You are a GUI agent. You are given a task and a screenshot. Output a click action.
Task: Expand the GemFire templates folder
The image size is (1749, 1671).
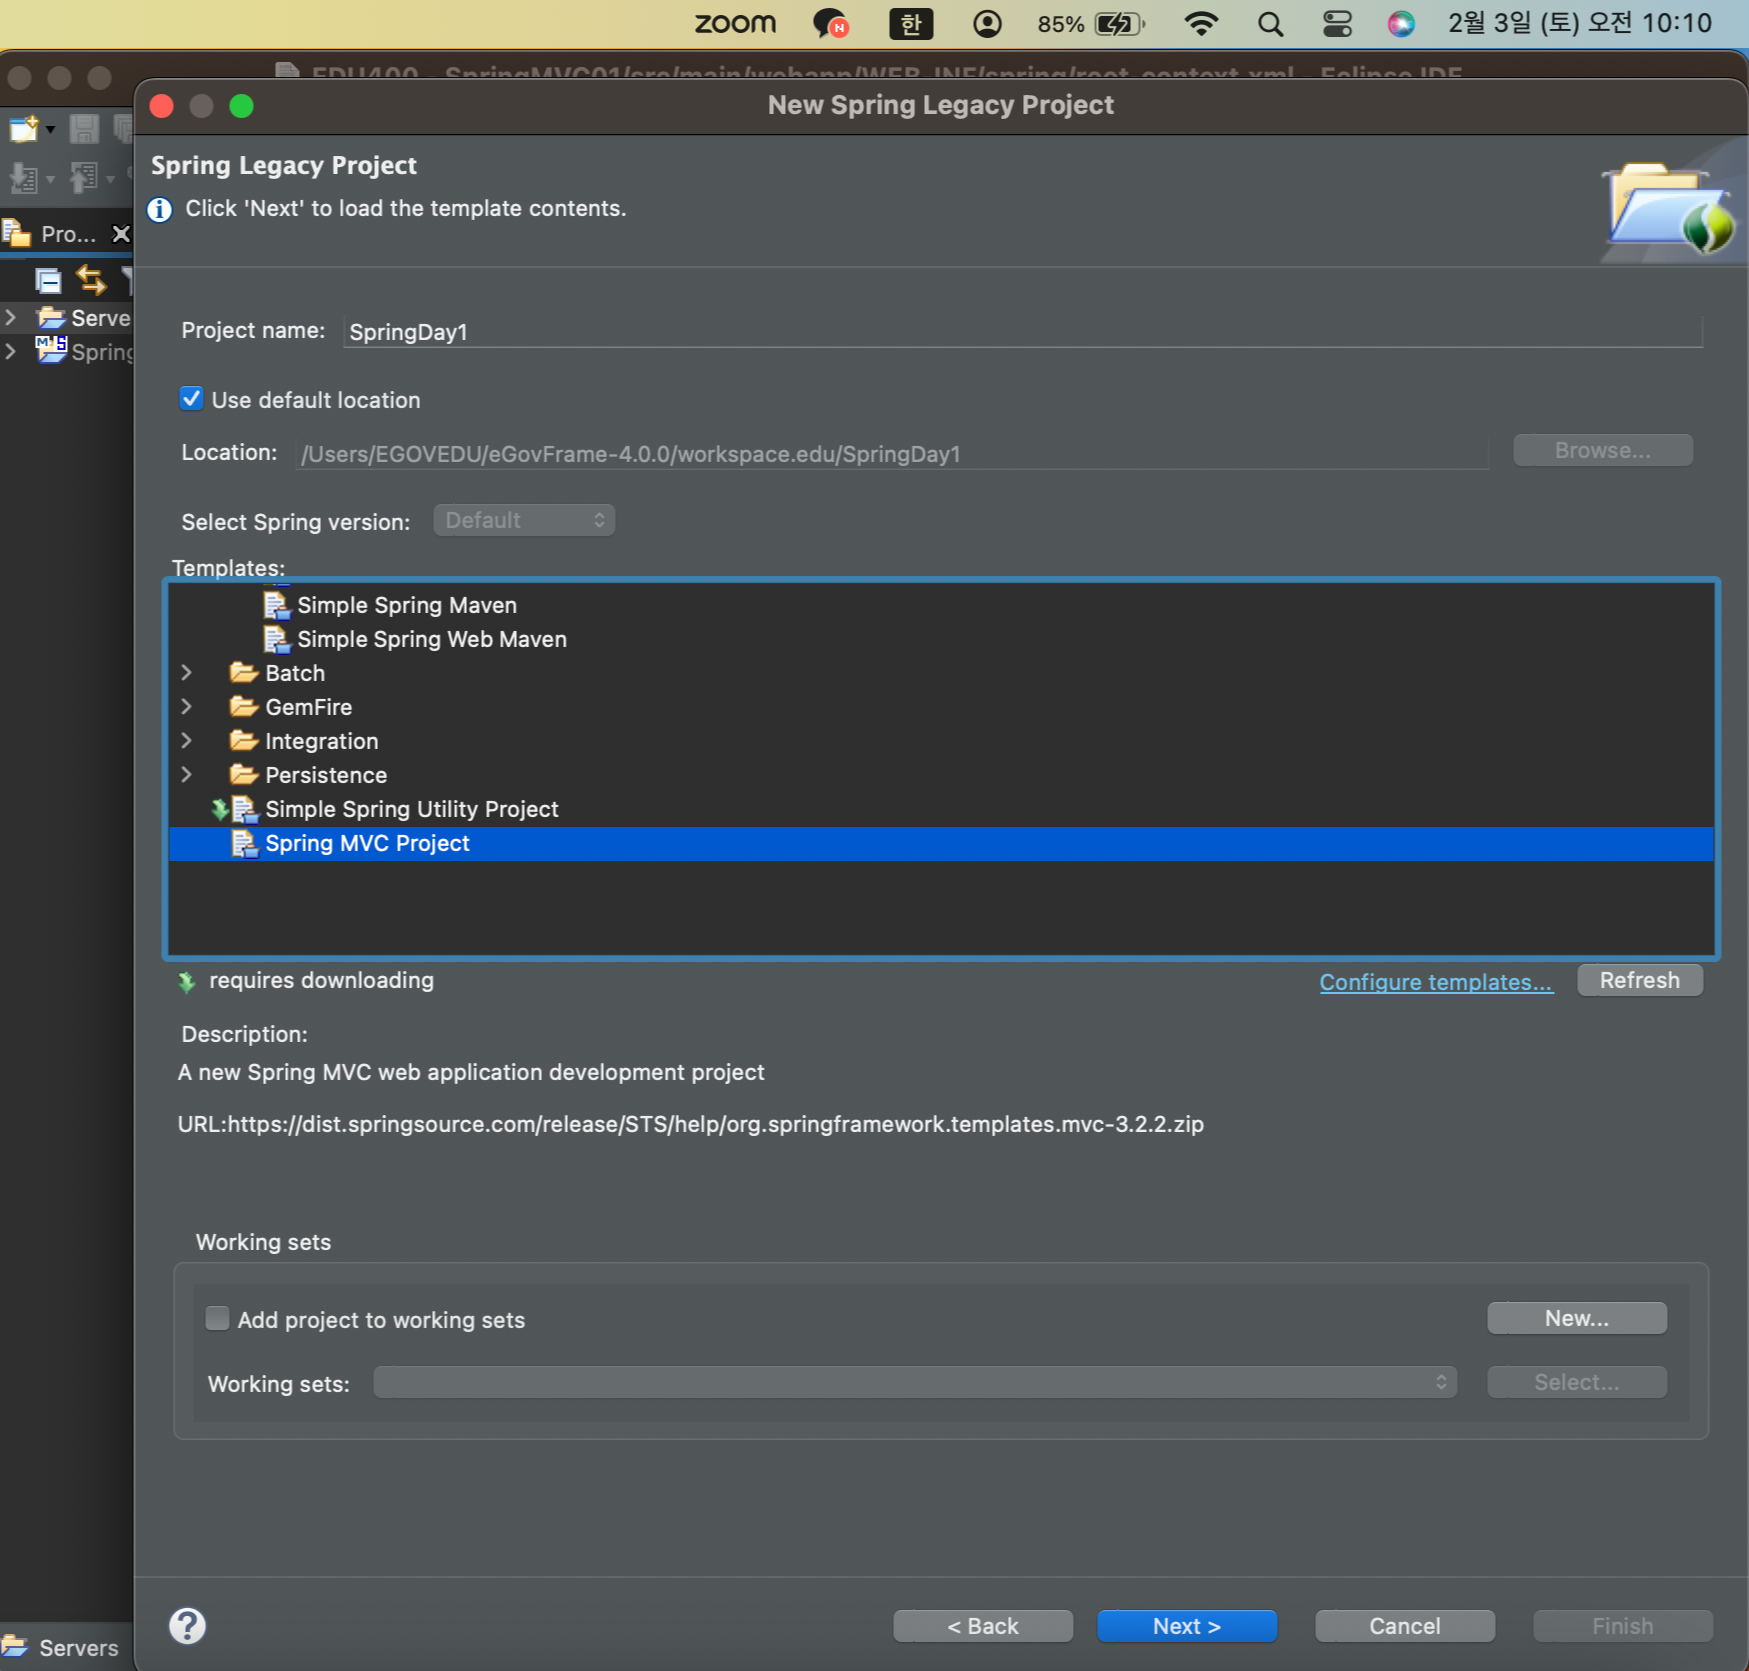click(x=186, y=707)
